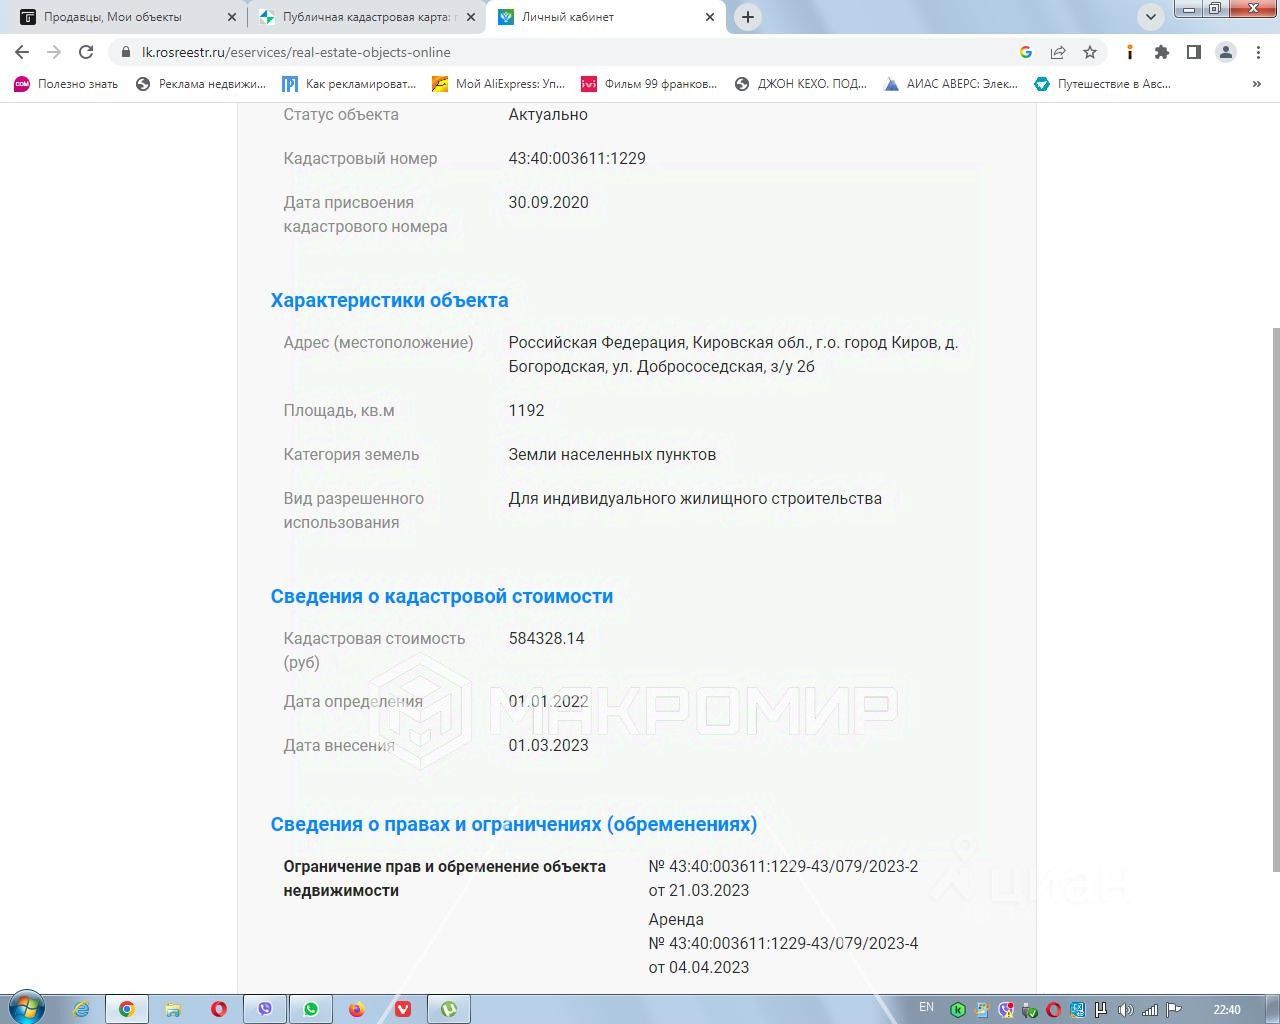Click the 'Актуально' status value

548,114
